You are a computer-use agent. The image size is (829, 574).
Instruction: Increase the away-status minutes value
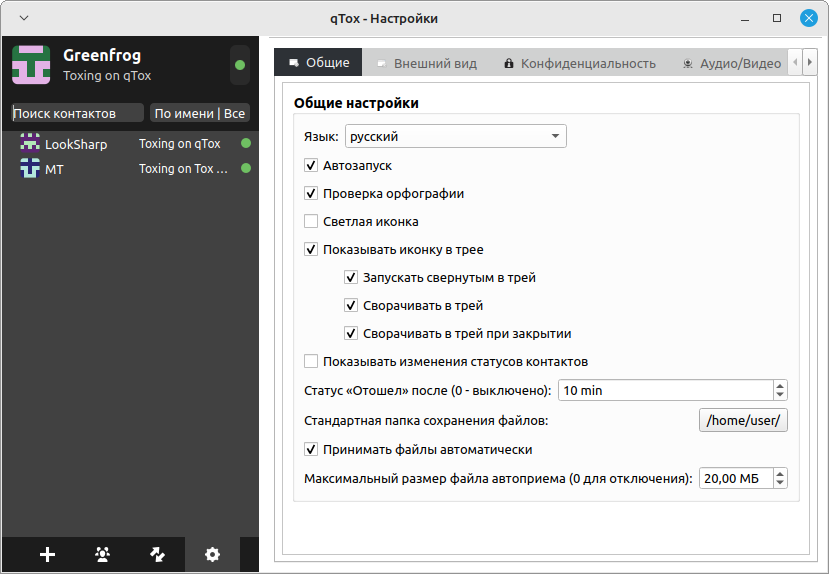click(780, 385)
